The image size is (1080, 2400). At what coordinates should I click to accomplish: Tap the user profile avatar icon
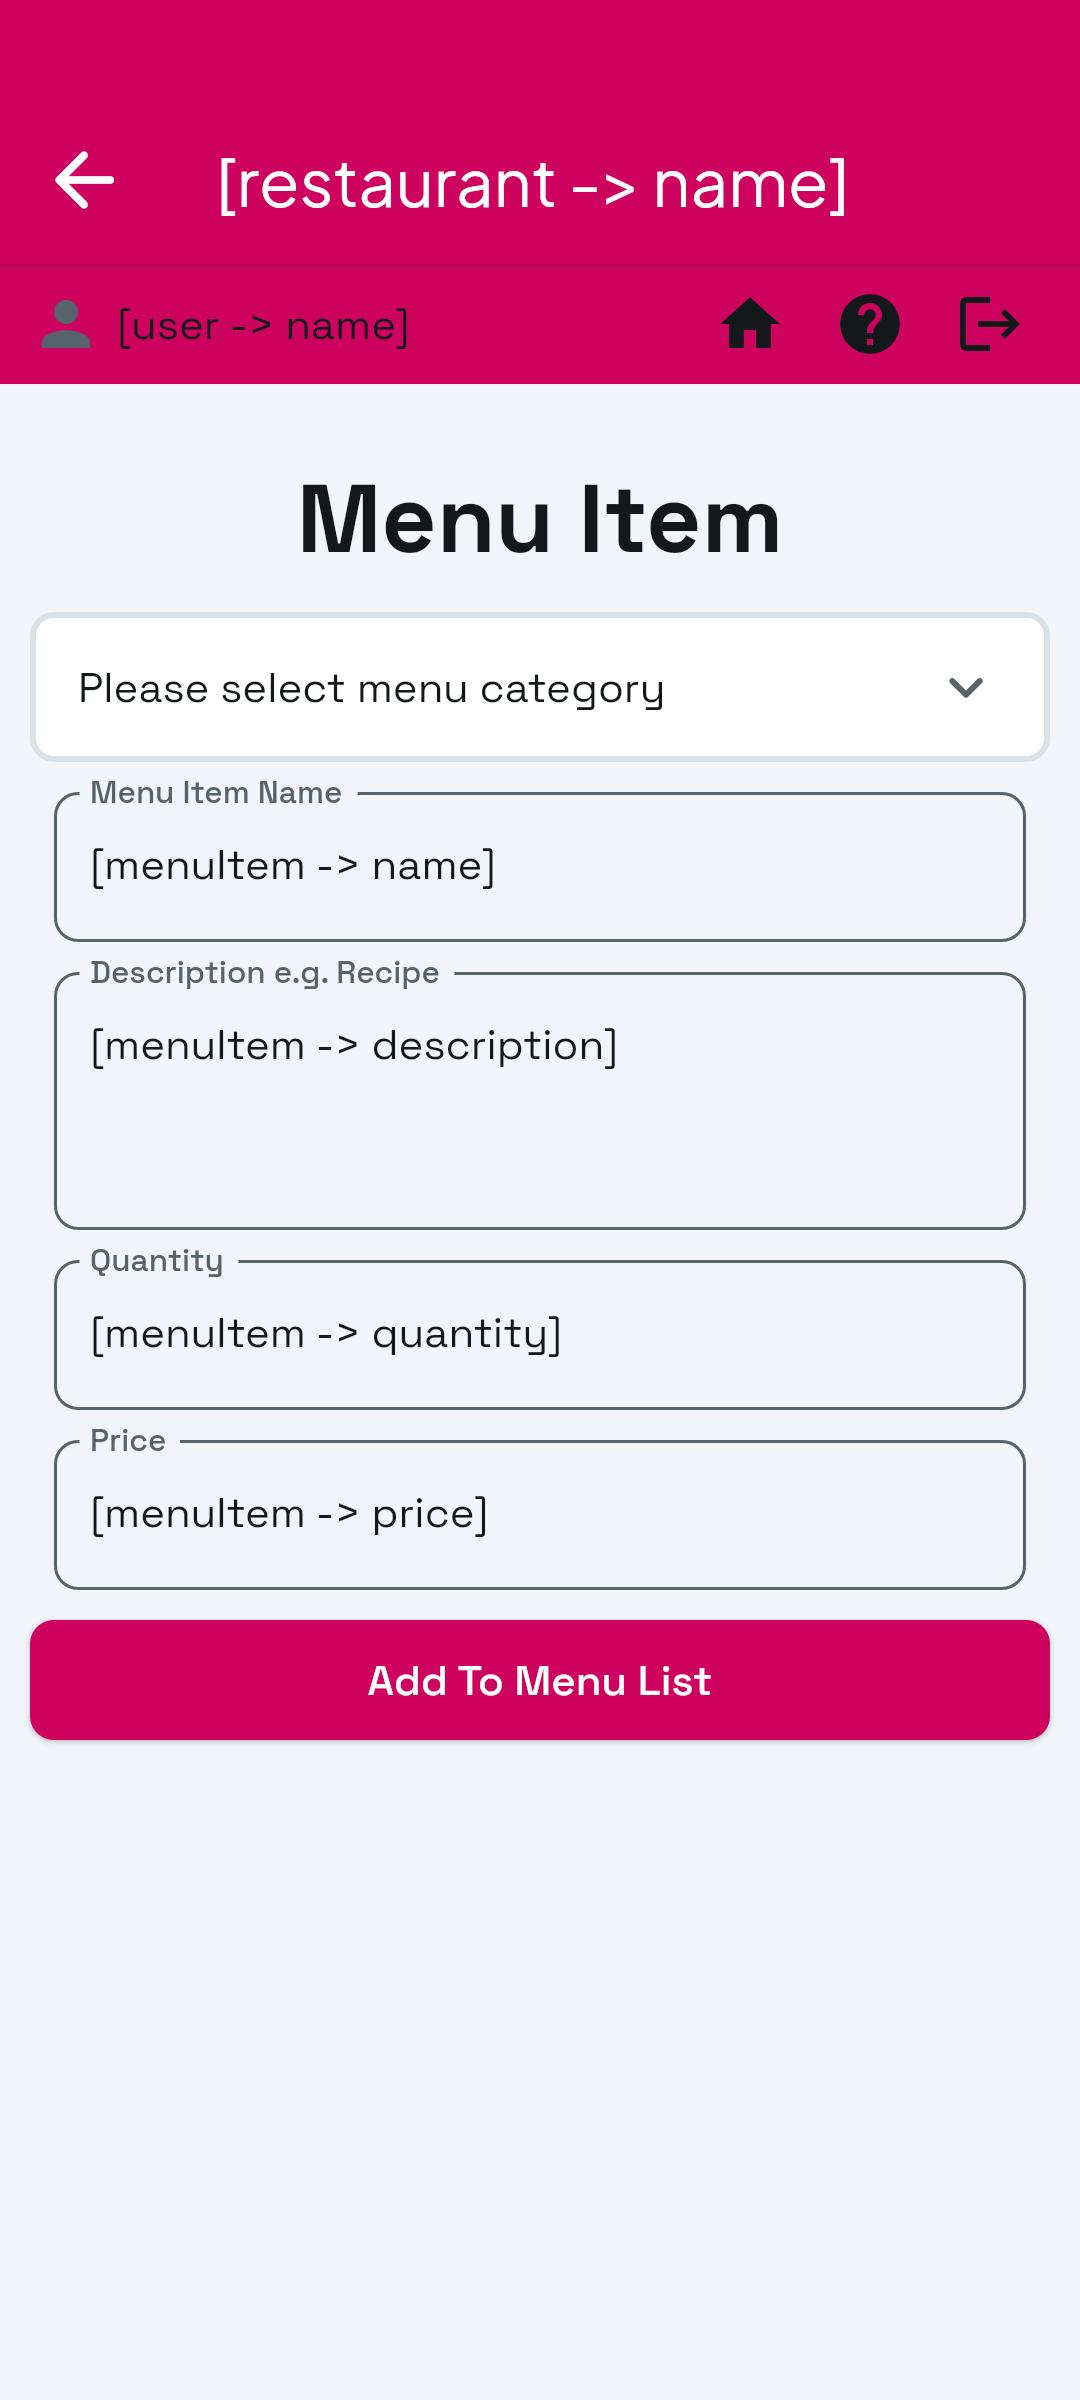(x=66, y=324)
